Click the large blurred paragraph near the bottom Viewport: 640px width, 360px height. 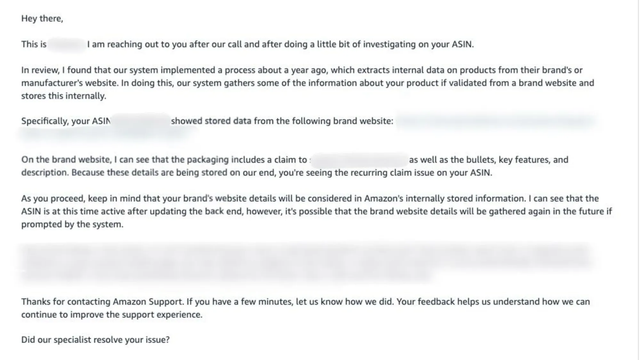tap(305, 262)
